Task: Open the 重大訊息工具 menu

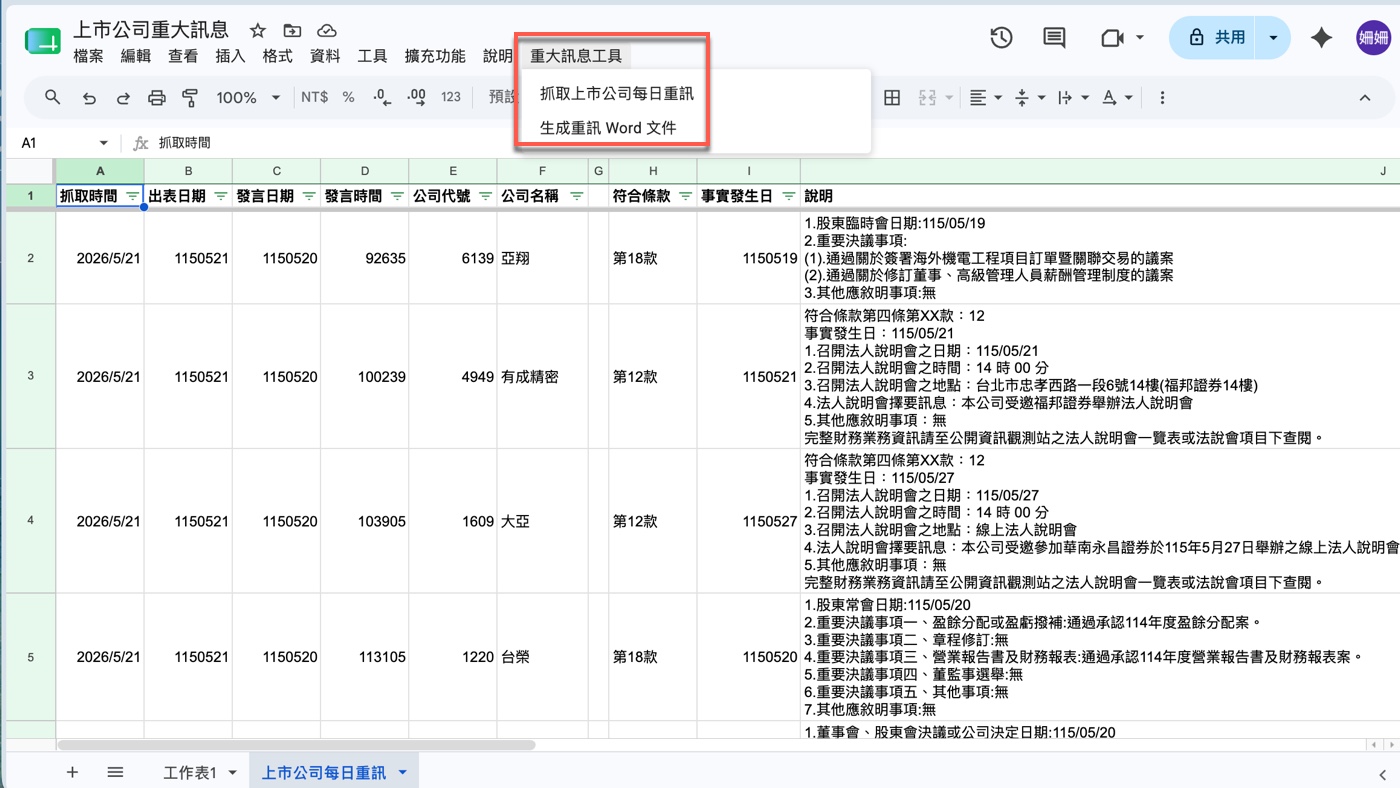Action: click(576, 56)
